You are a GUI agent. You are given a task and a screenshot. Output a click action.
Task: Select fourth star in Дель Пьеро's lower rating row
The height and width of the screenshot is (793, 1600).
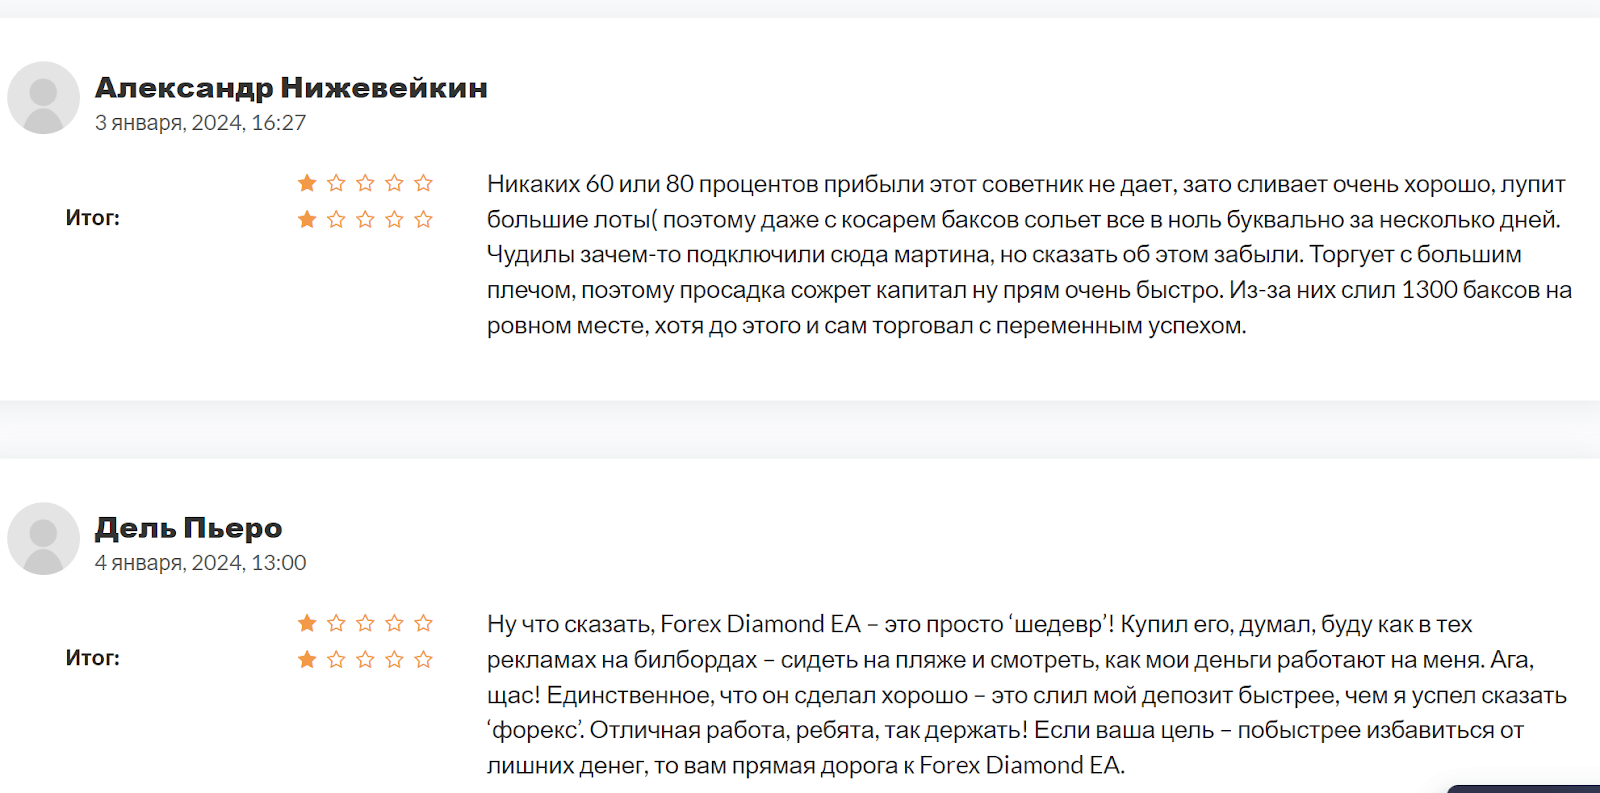point(395,659)
